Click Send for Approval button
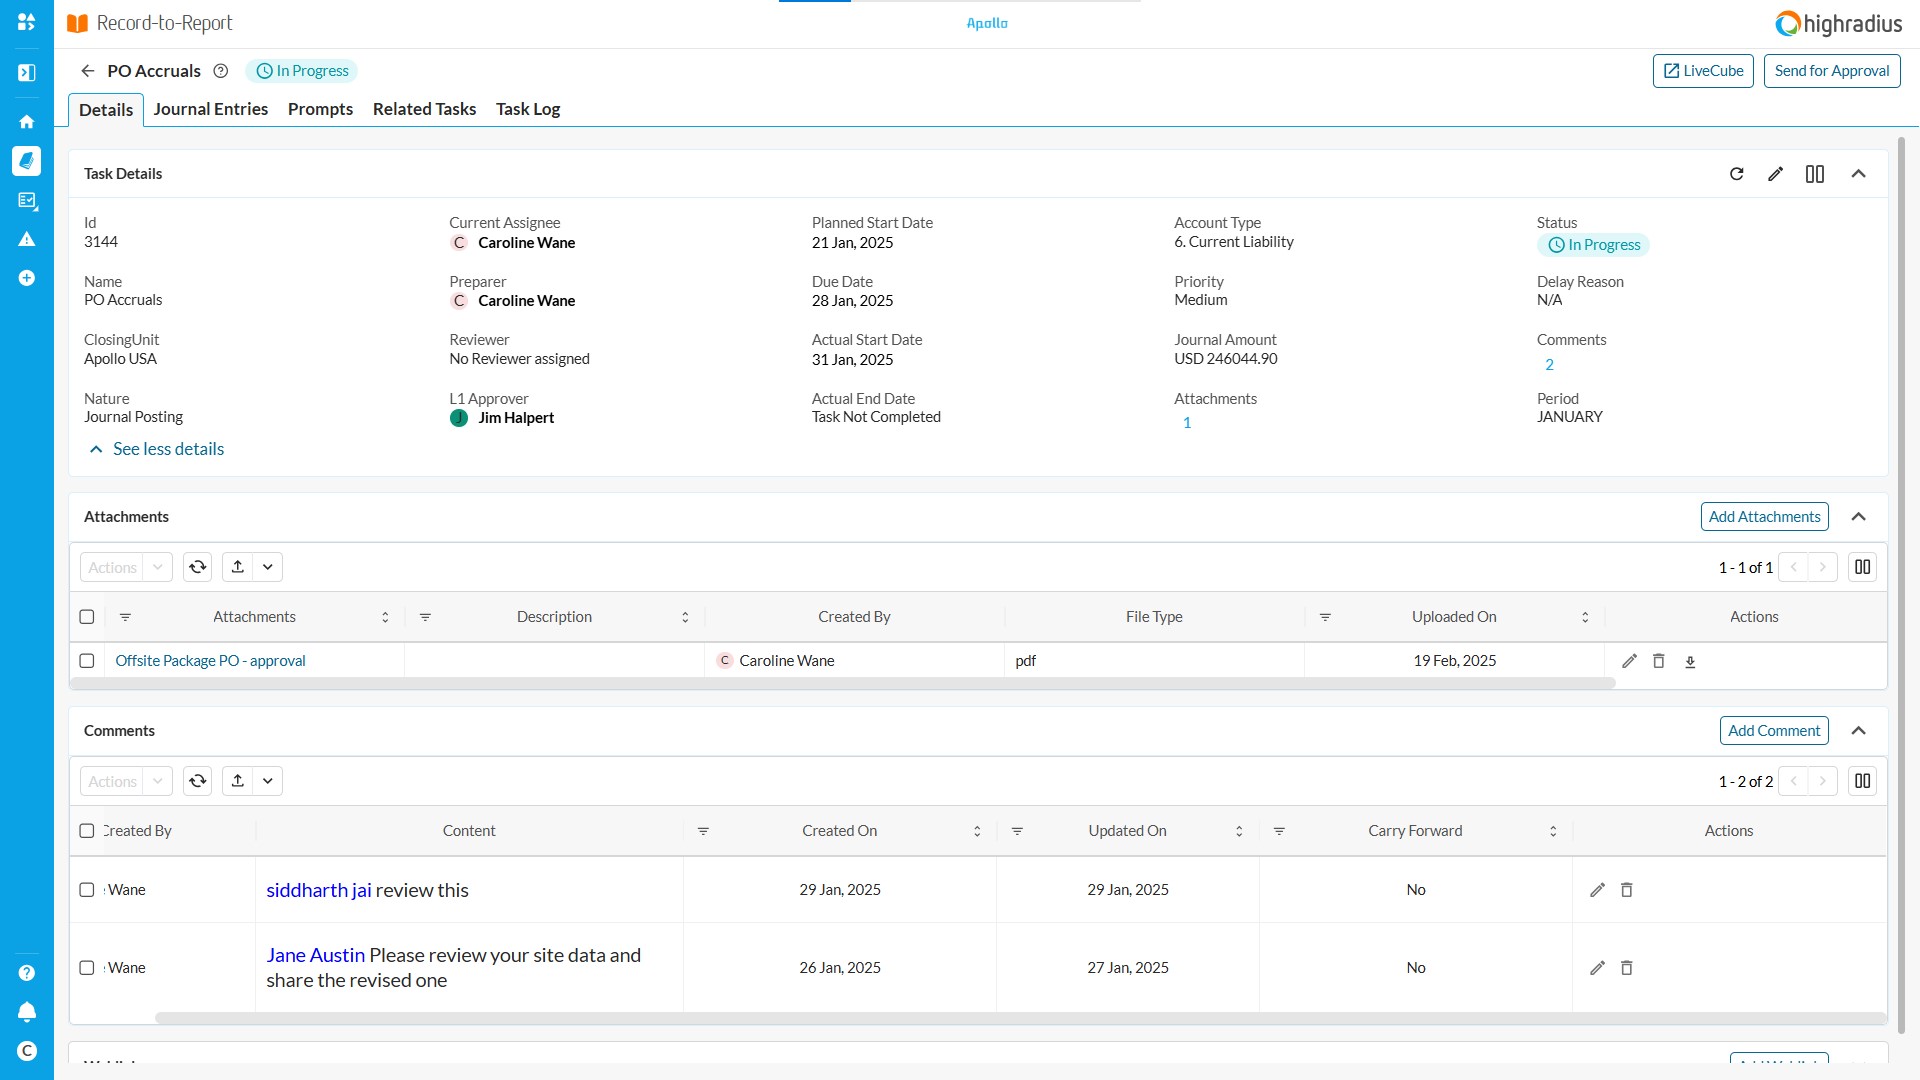 tap(1831, 71)
